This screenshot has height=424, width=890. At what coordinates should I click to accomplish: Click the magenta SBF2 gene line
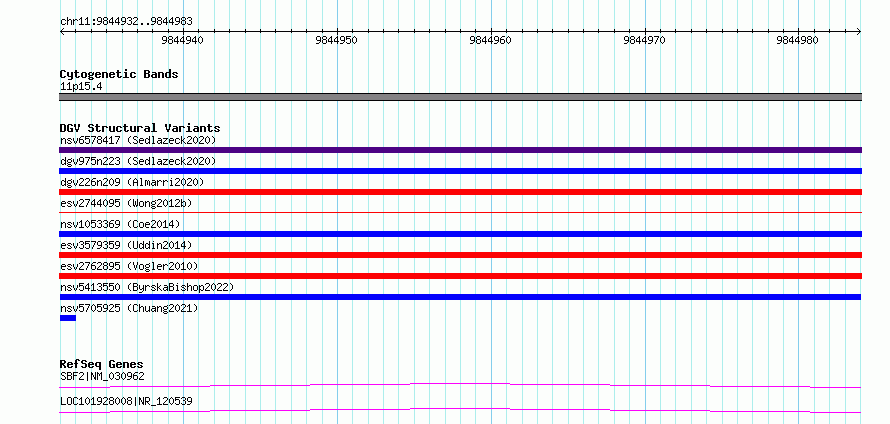[460, 386]
